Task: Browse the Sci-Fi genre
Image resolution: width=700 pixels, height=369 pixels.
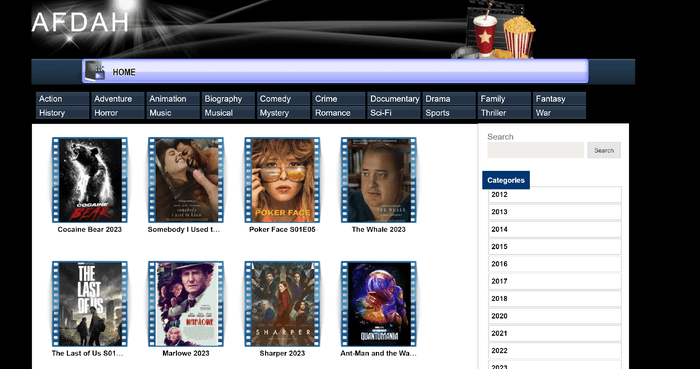Action: point(394,113)
